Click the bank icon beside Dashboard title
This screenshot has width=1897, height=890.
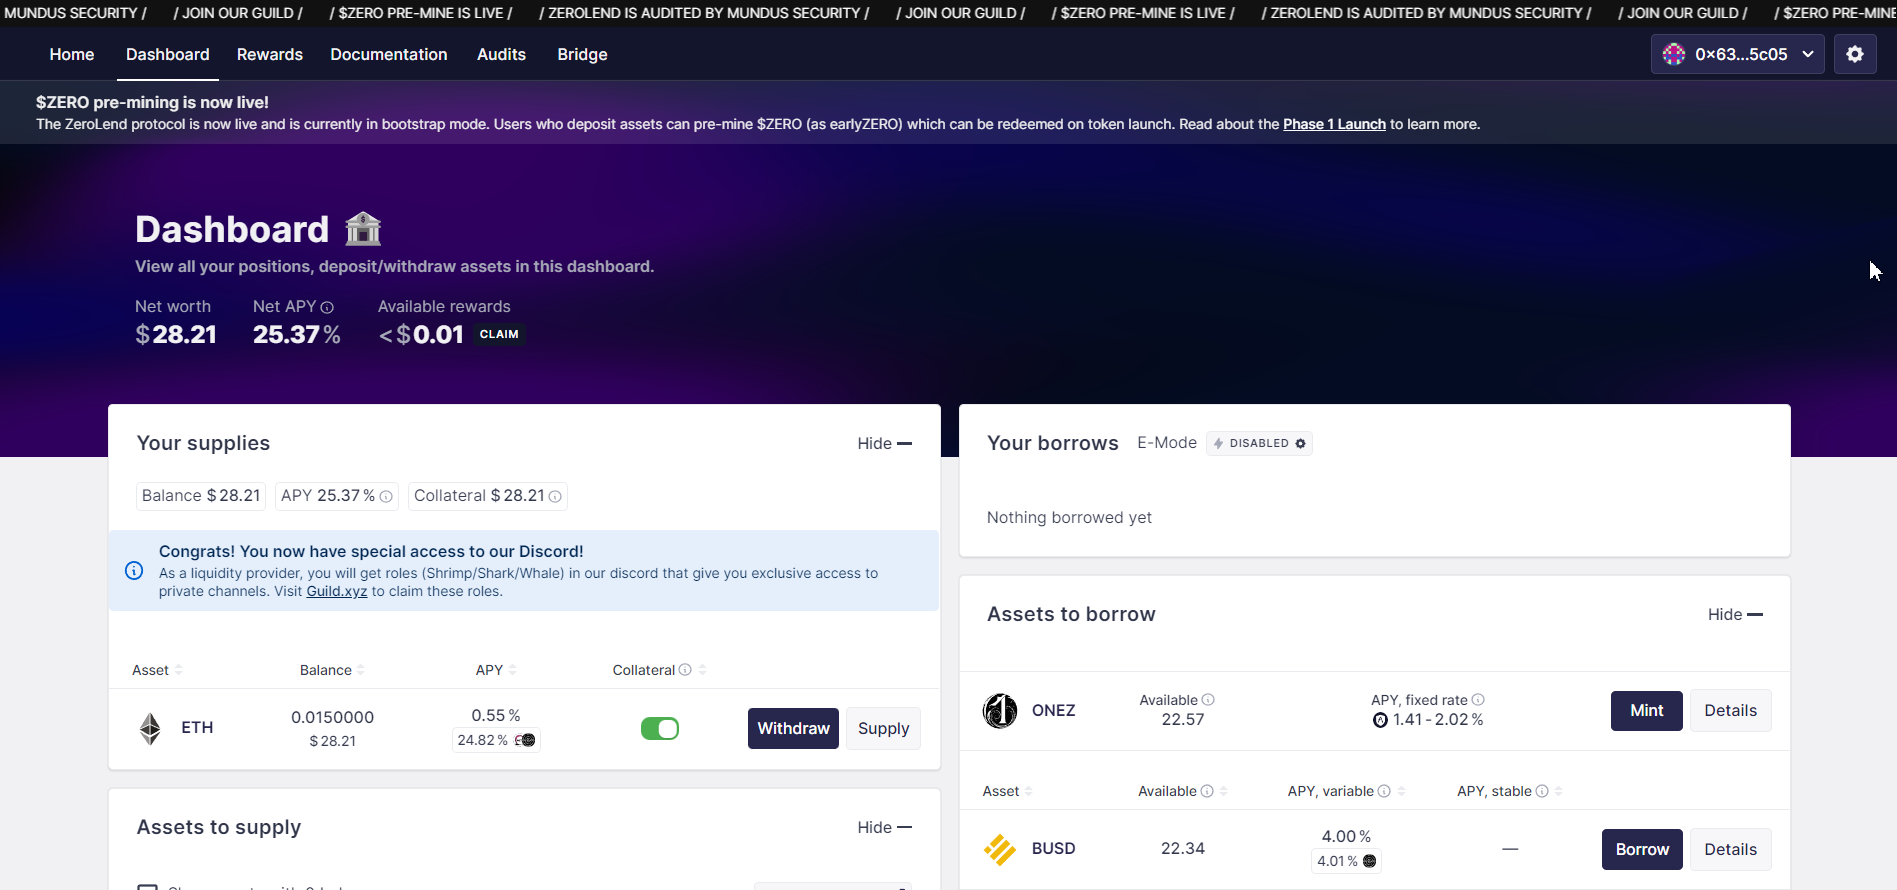(363, 229)
